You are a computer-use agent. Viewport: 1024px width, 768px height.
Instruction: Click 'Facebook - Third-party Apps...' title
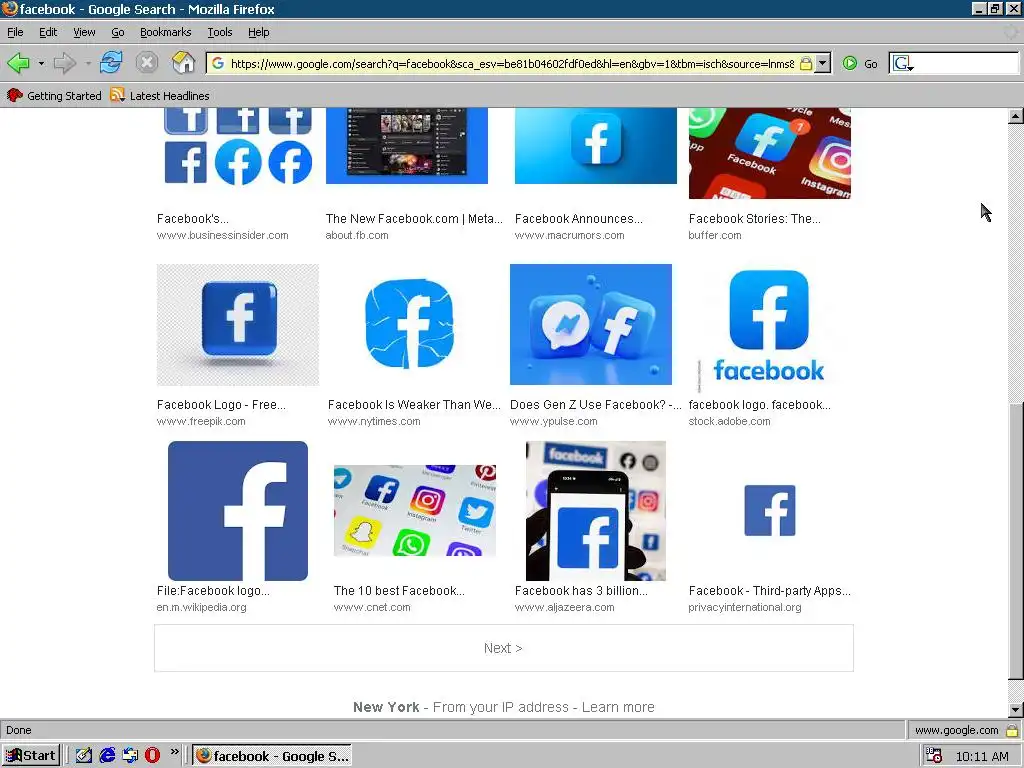[x=769, y=591]
